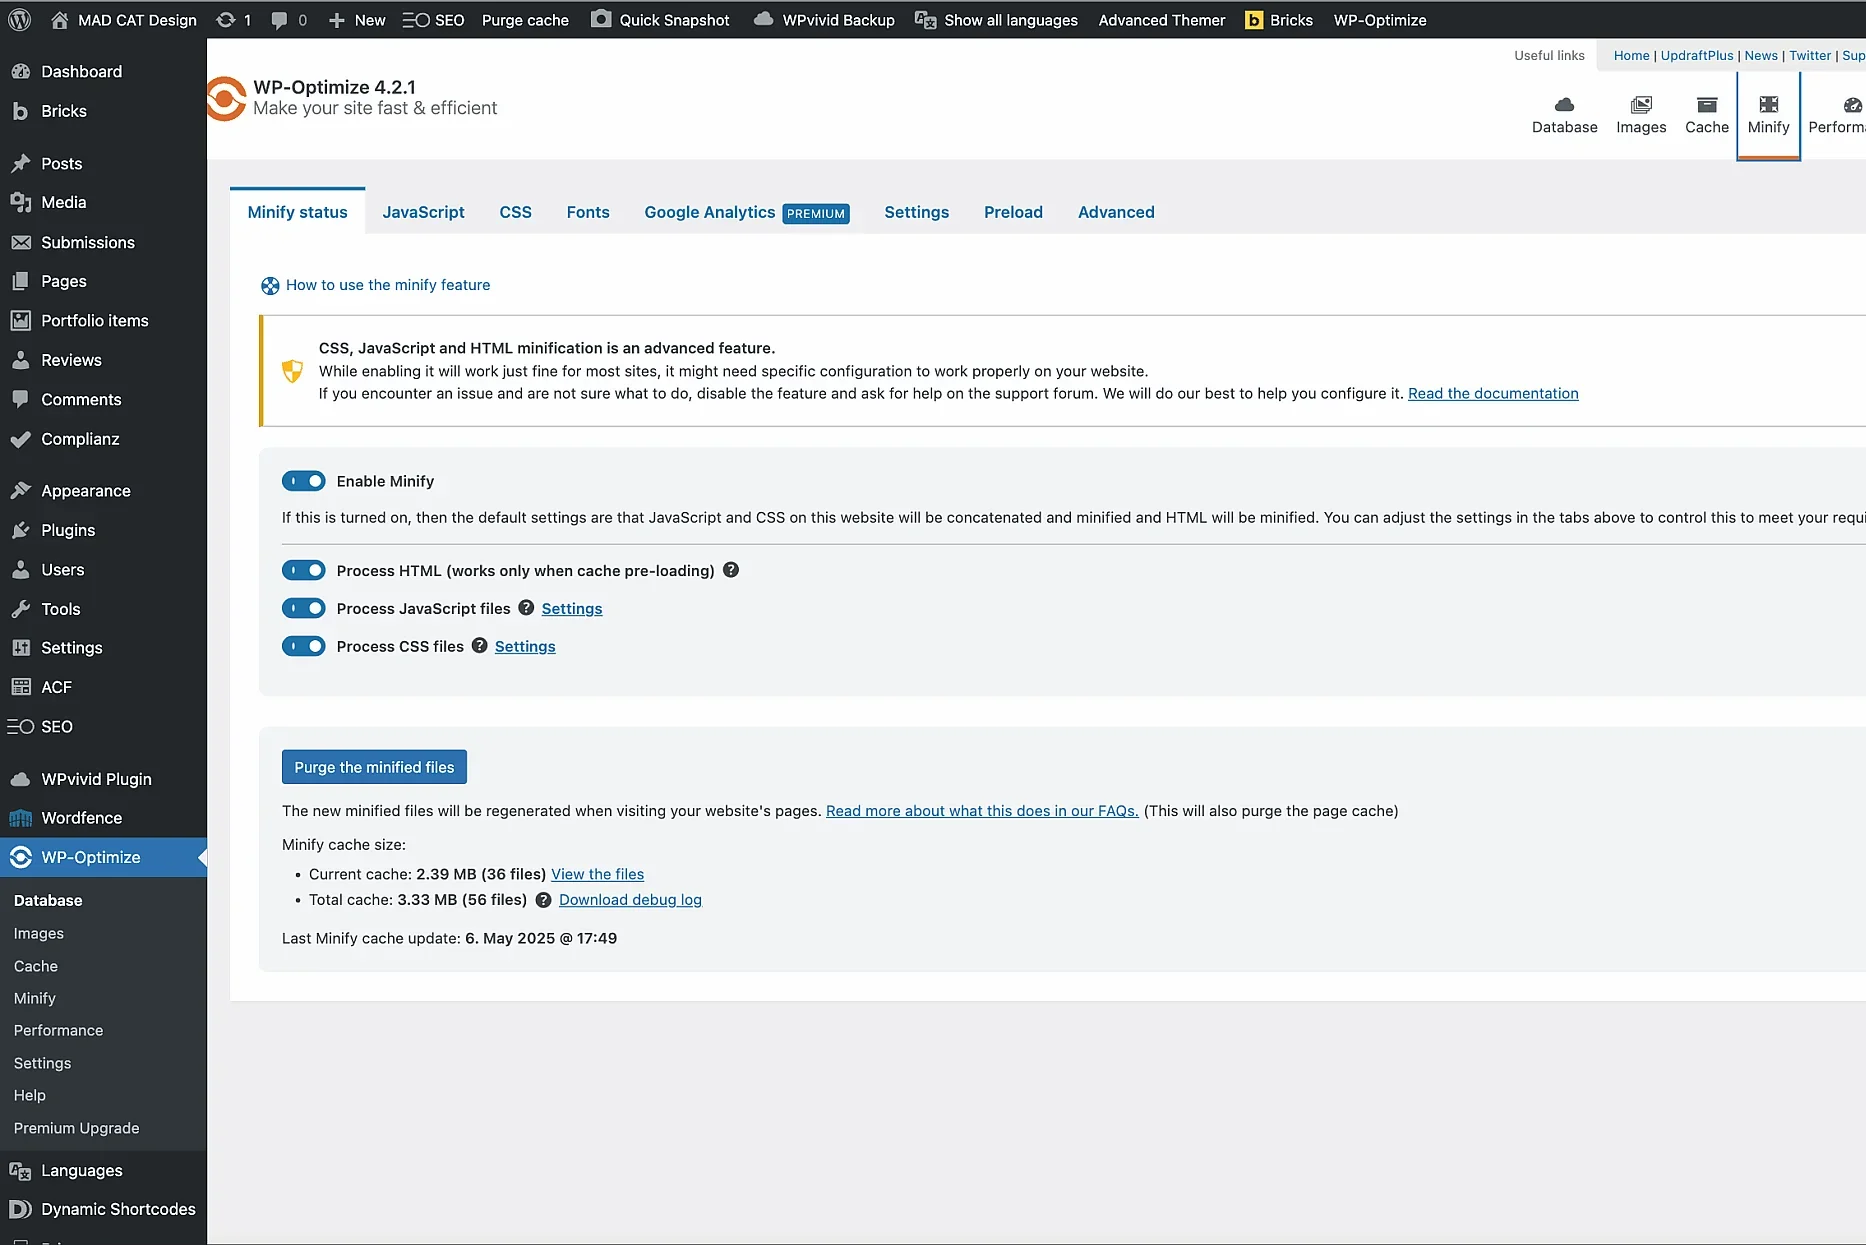Screen dimensions: 1866x1245
Task: Open How to use the minify feature link
Action: 388,285
